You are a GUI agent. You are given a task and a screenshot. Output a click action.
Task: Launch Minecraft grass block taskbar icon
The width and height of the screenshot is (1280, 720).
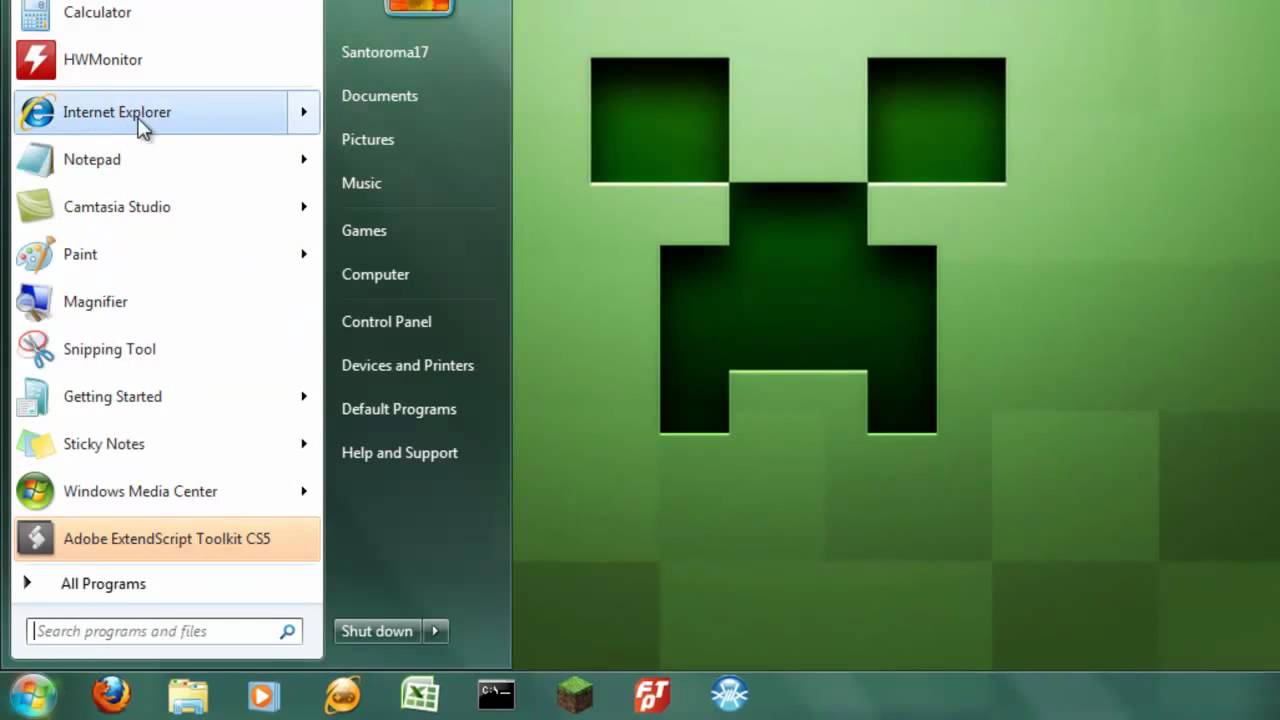575,695
